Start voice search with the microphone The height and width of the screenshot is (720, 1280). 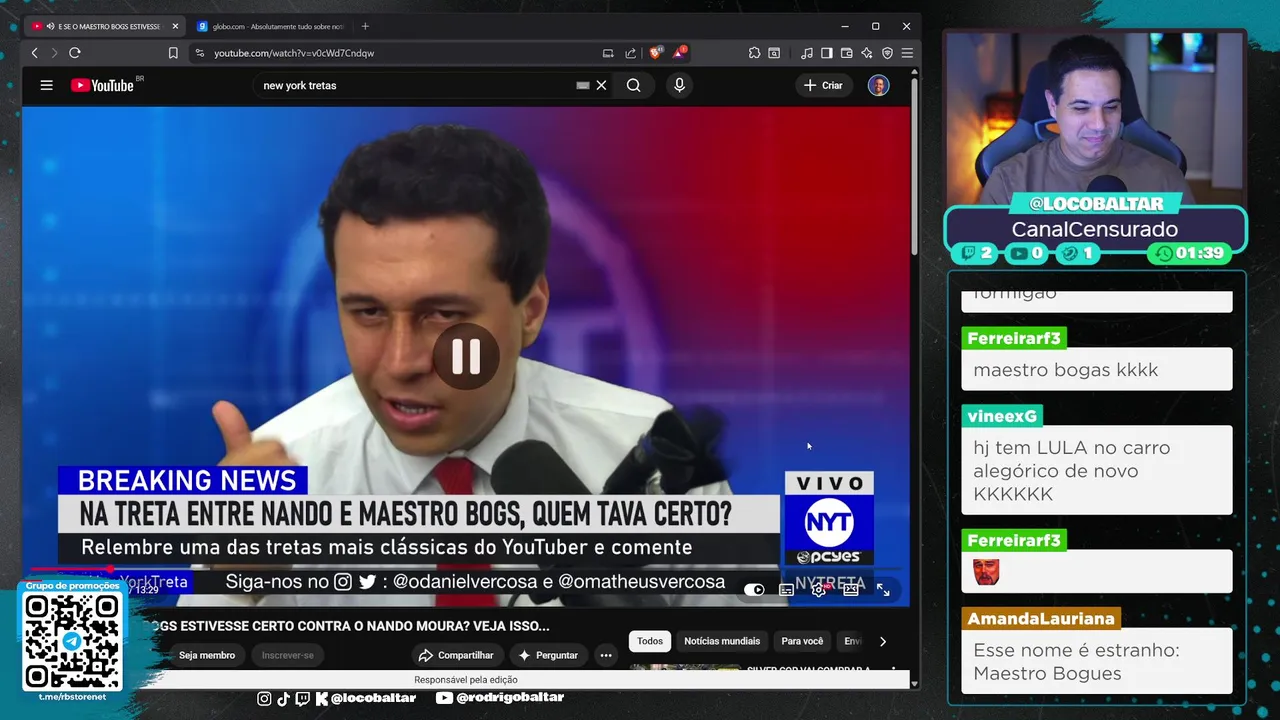[680, 85]
